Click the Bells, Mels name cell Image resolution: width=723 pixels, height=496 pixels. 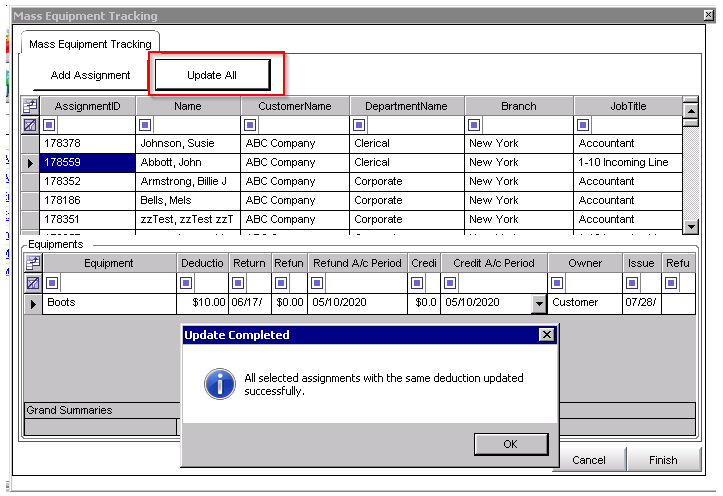coord(188,201)
